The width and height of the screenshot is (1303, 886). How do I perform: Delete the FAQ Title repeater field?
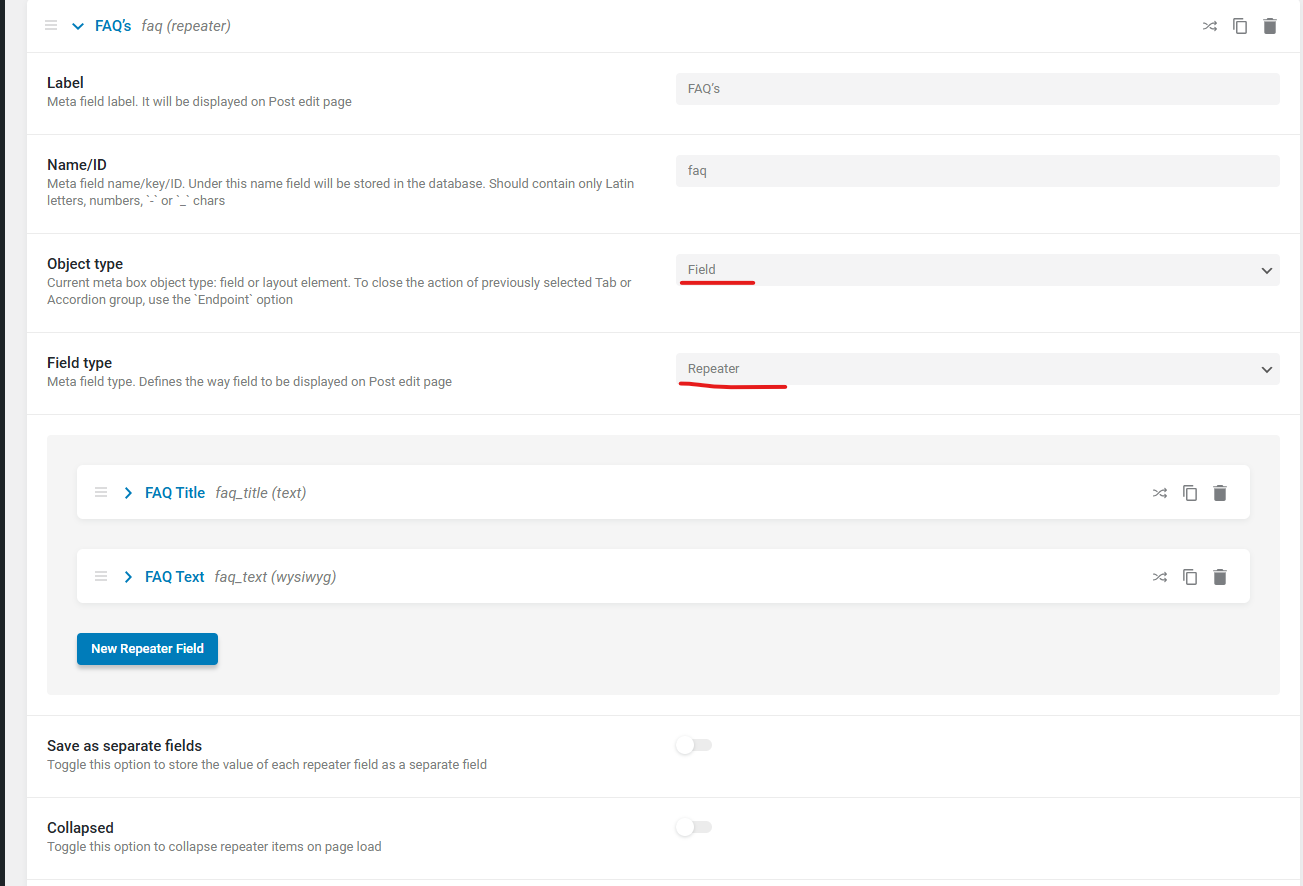click(x=1220, y=493)
